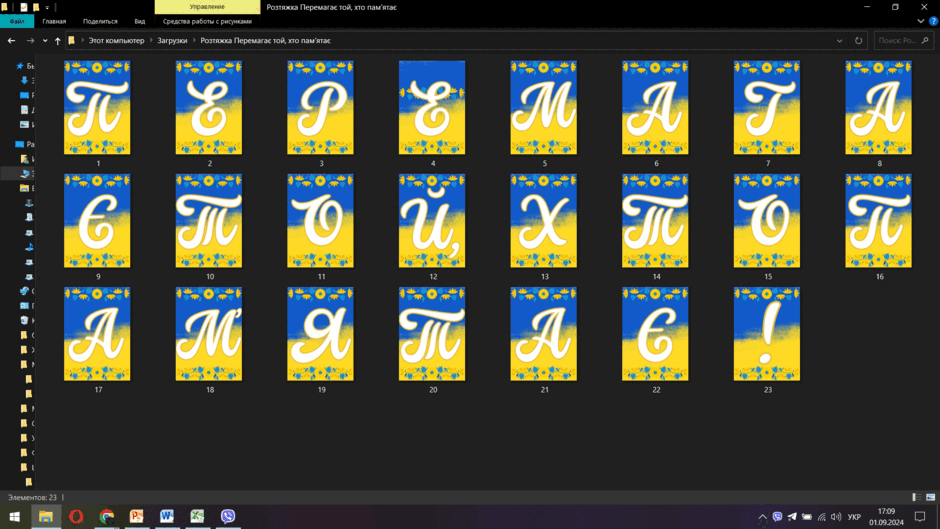Expand the ribbon chevron
Viewport: 940px width, 529px height.
tap(921, 21)
